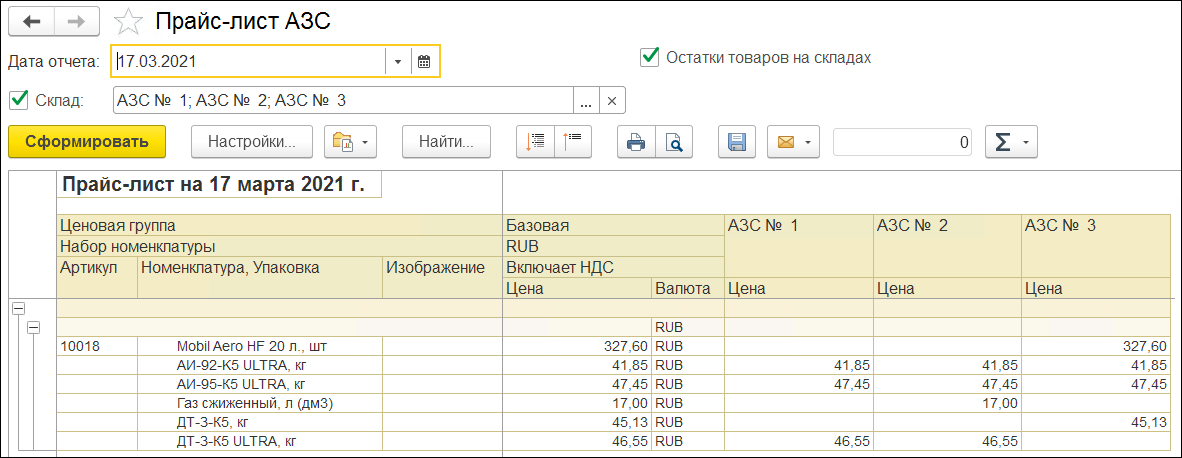Print the price list report
This screenshot has width=1182, height=458.
[635, 143]
